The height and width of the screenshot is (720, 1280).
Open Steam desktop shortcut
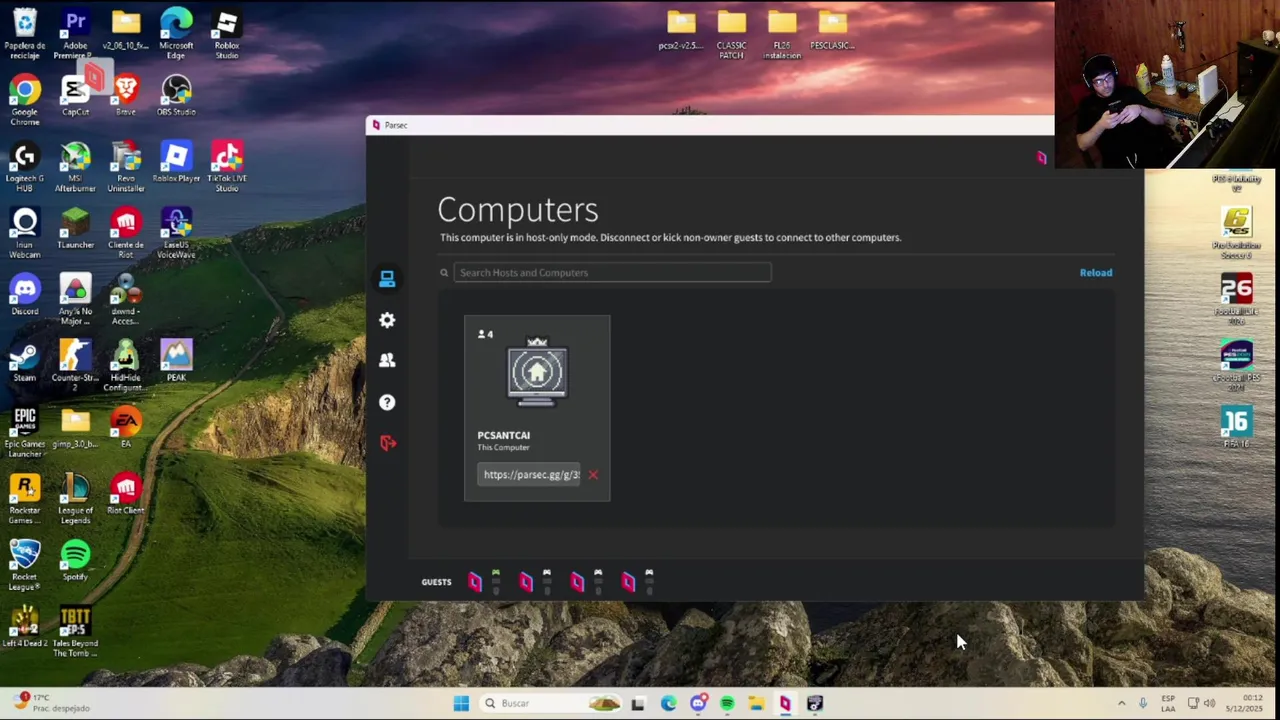[x=25, y=362]
